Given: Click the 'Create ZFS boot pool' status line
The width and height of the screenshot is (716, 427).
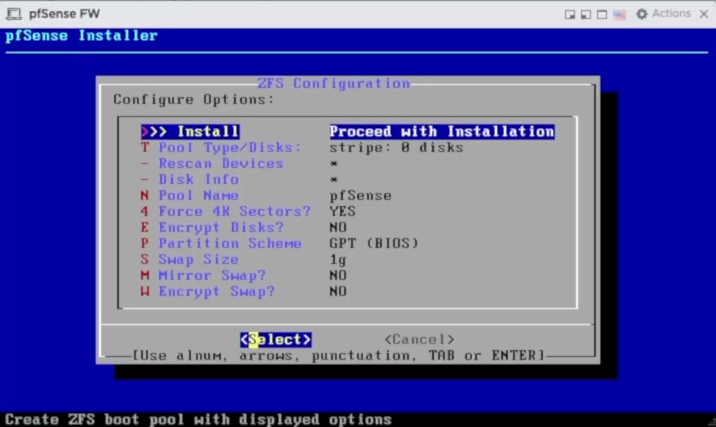Looking at the screenshot, I should pyautogui.click(x=198, y=419).
